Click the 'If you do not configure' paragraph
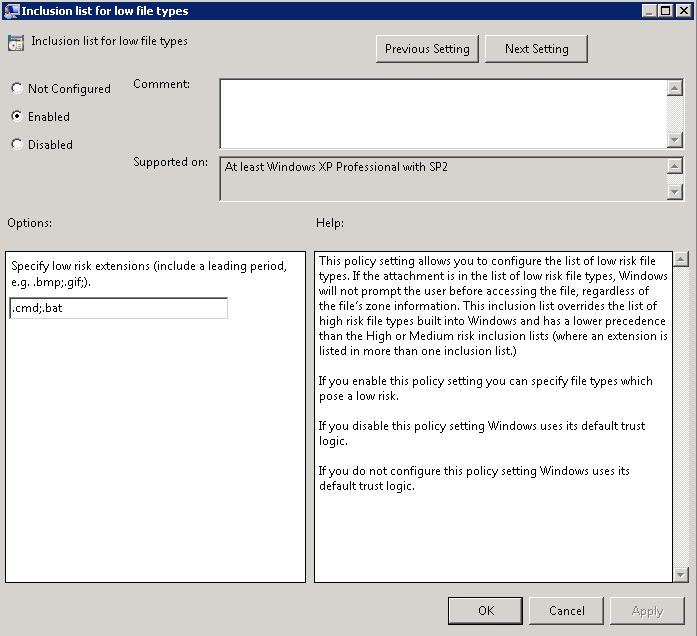697x636 pixels. (474, 478)
